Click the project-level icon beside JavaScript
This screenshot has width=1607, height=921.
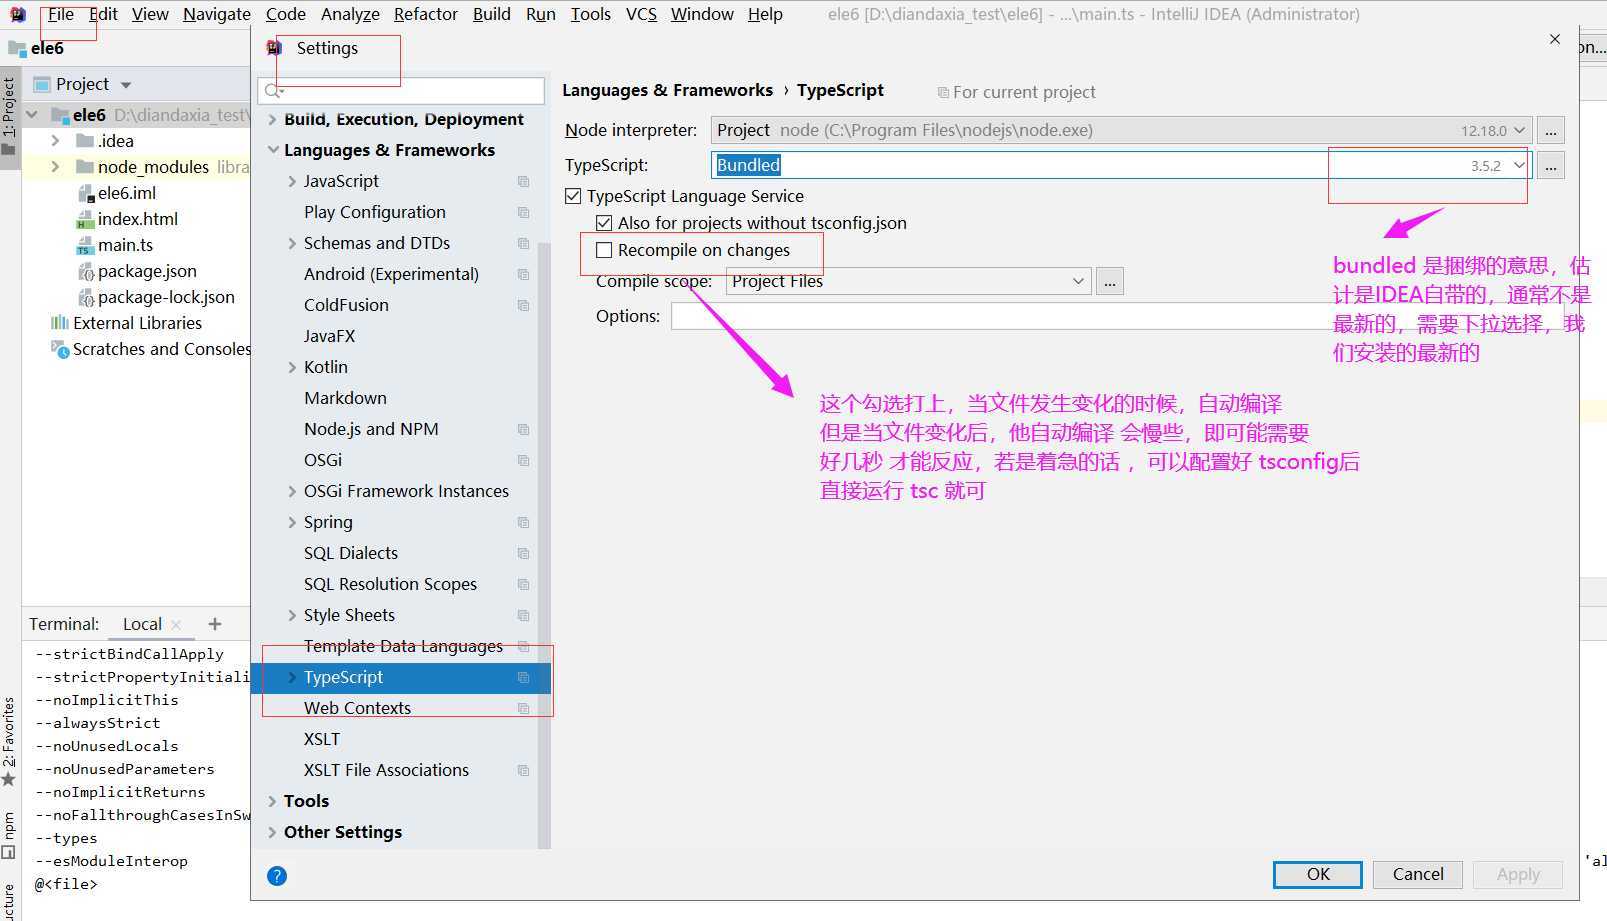click(x=523, y=181)
